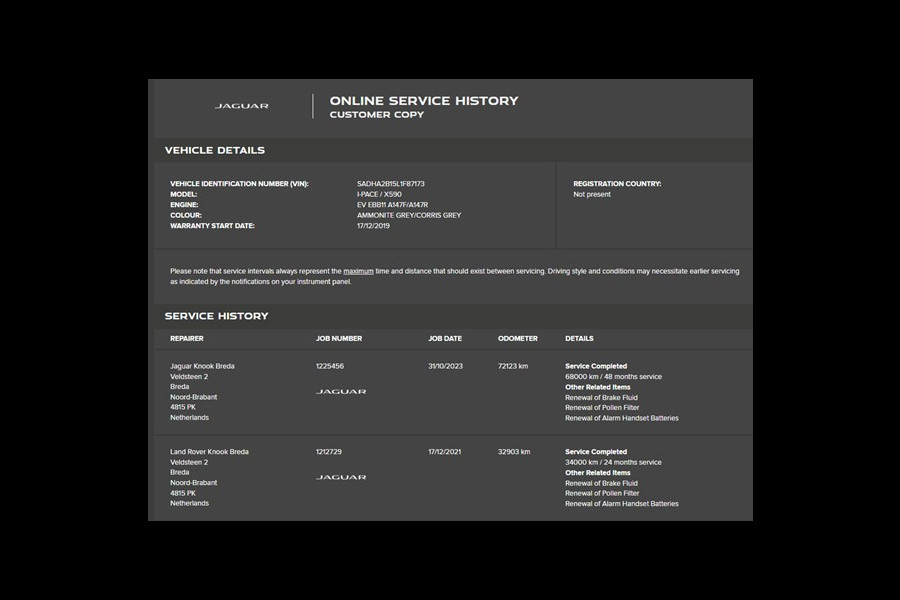Select job number 1225456
900x600 pixels.
330,366
